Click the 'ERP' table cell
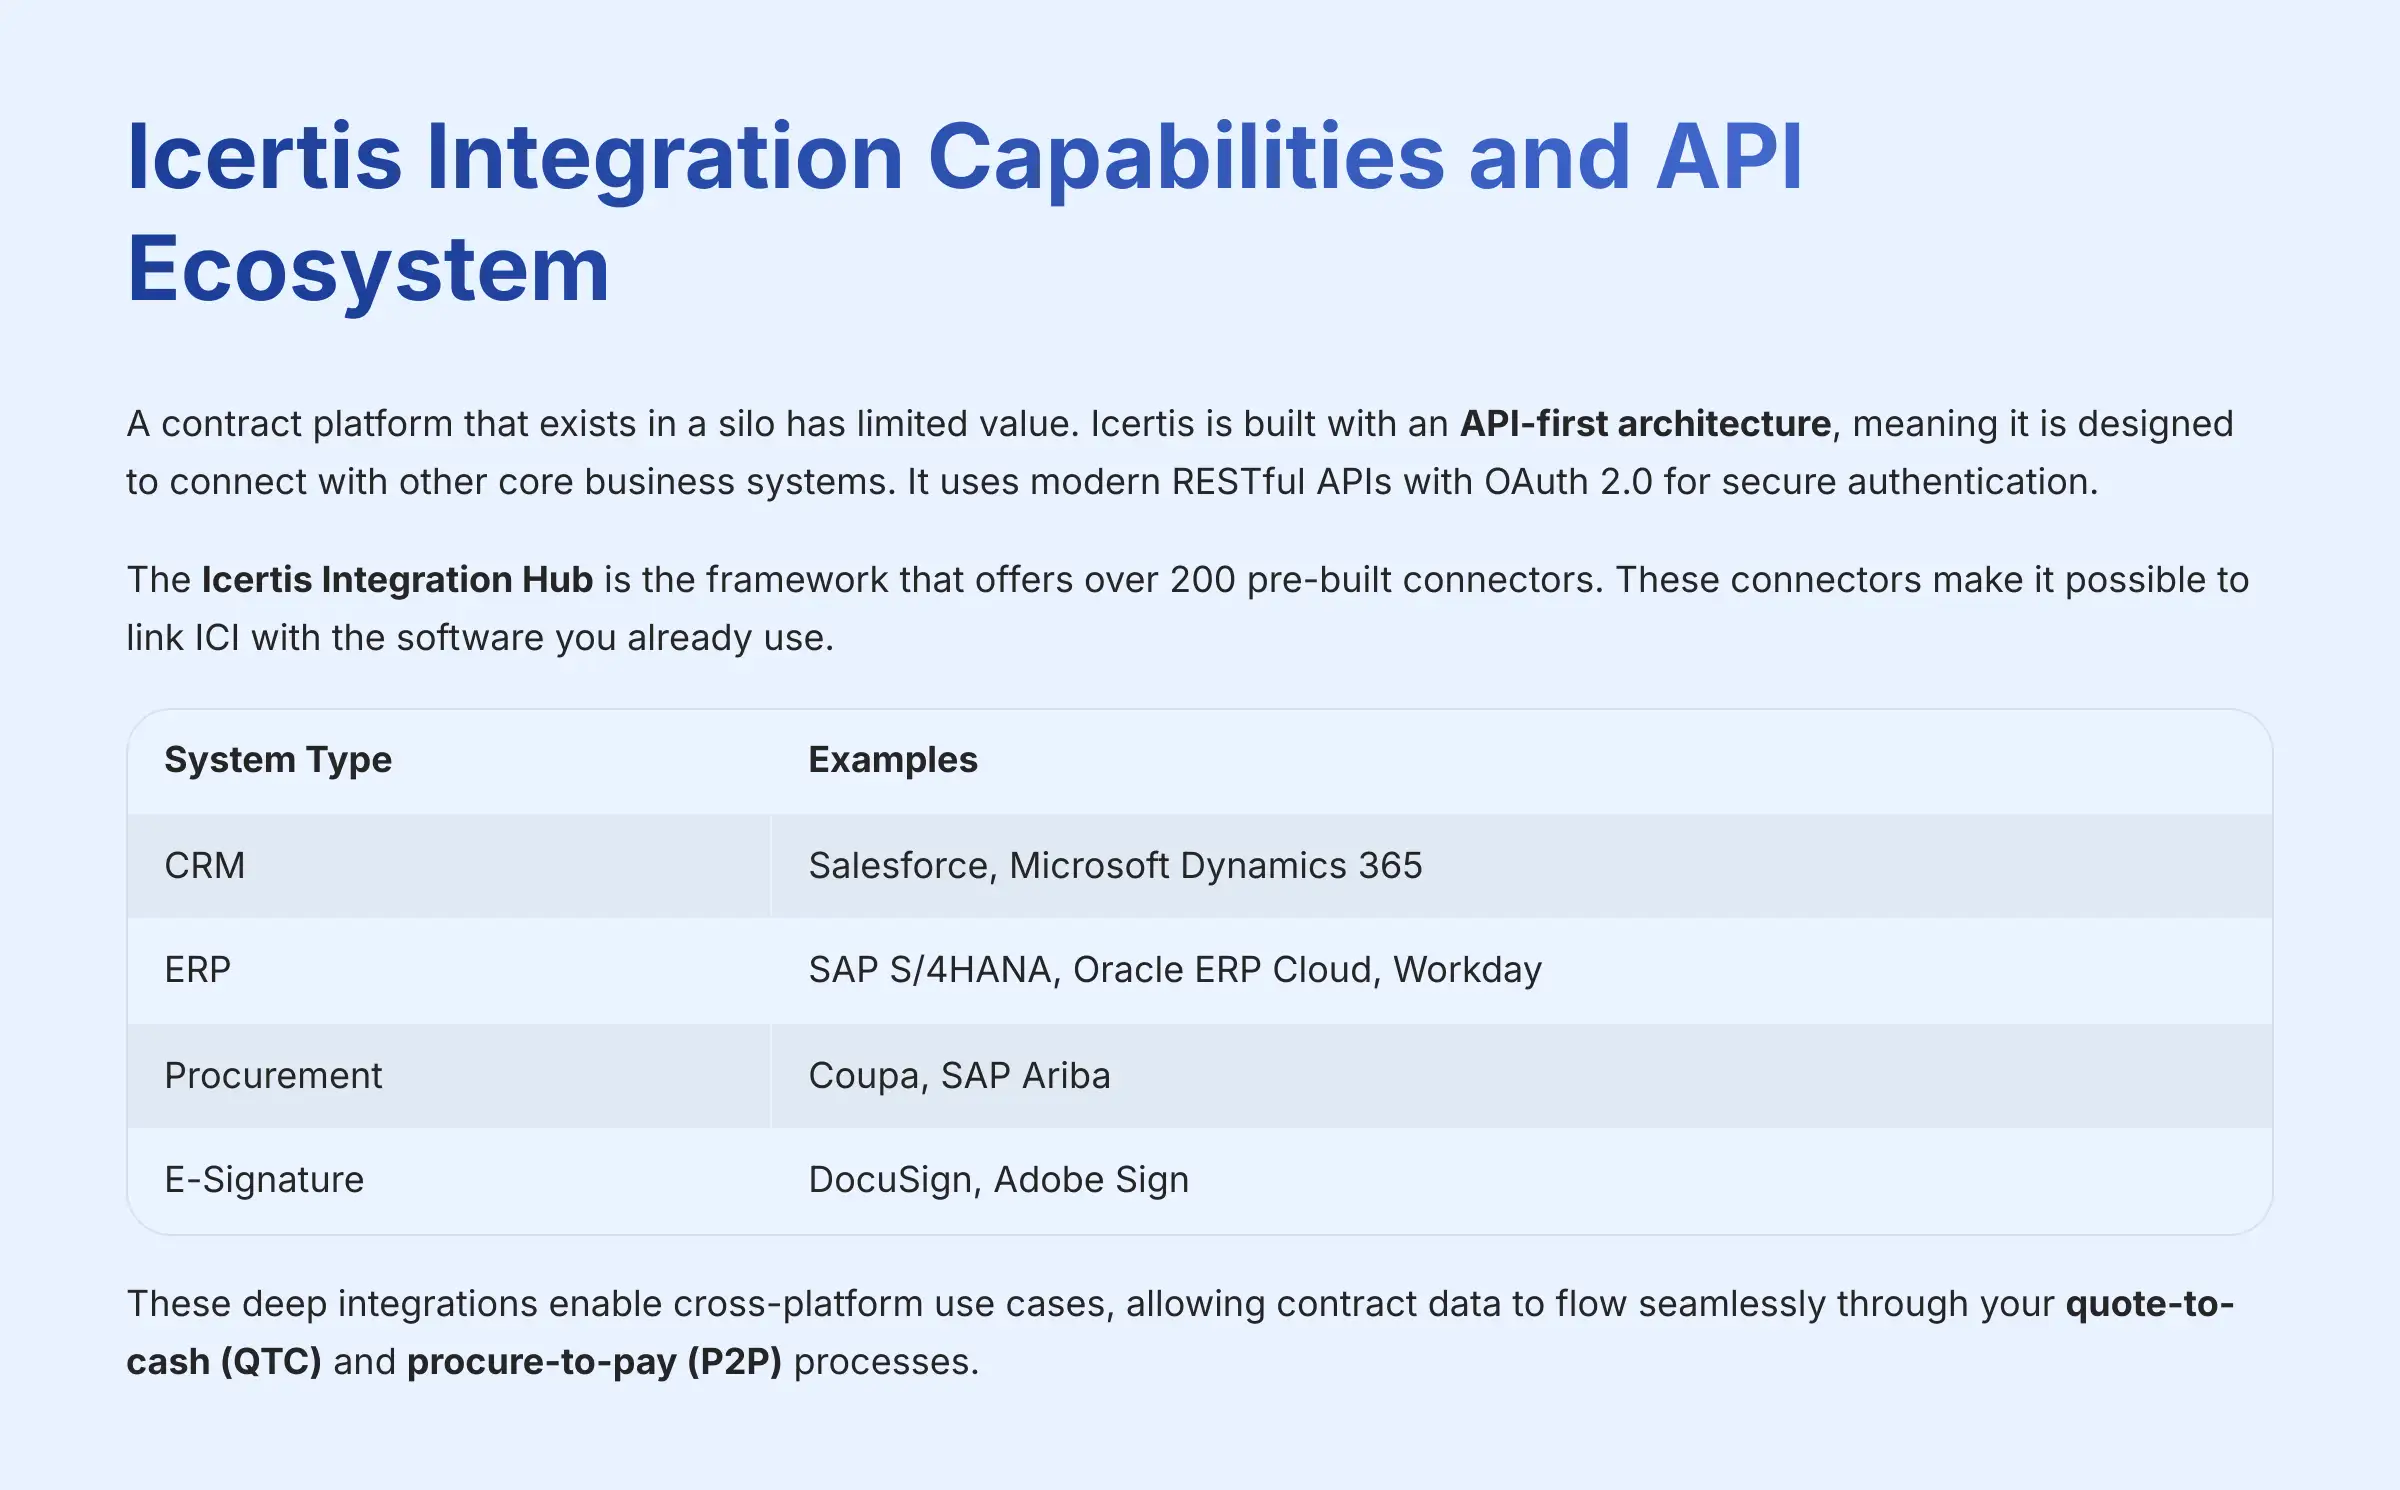 [x=449, y=970]
